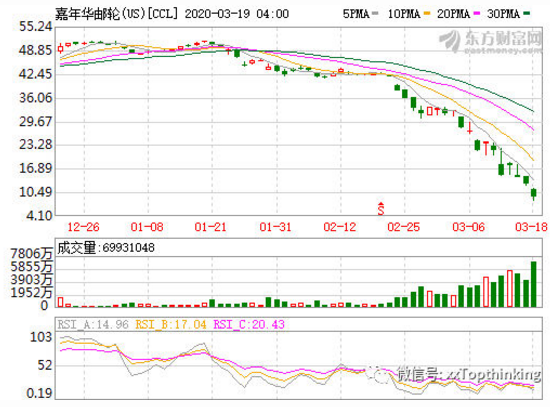Click the 01-31 date label
550x407 pixels.
click(x=275, y=227)
